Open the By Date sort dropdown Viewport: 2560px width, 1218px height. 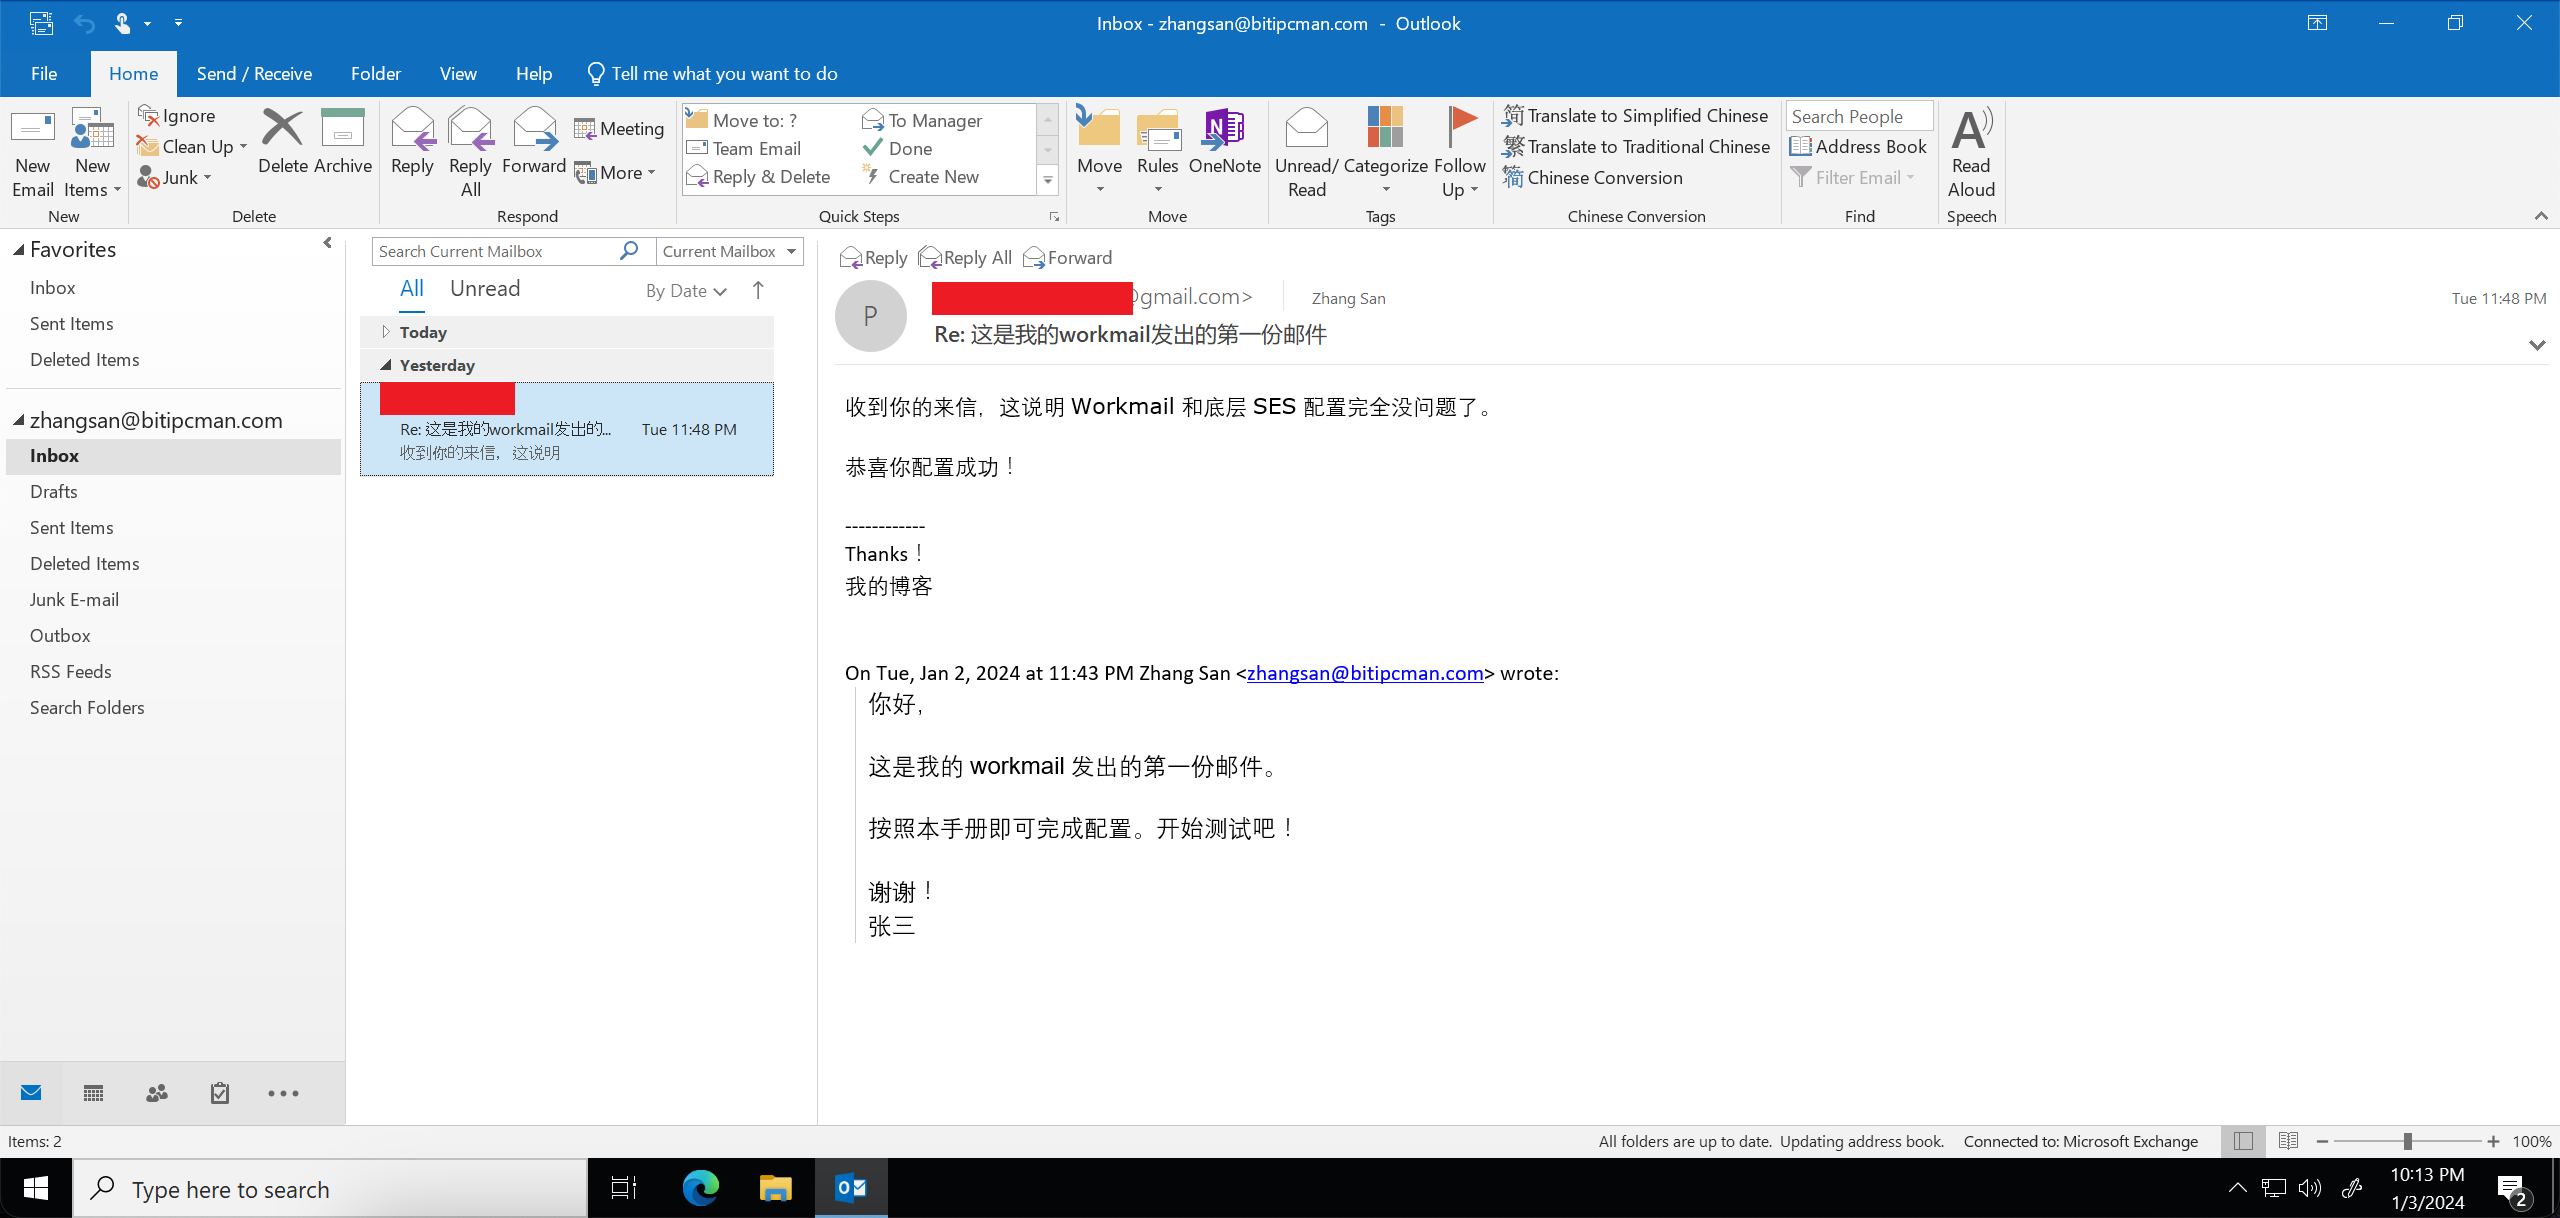686,291
